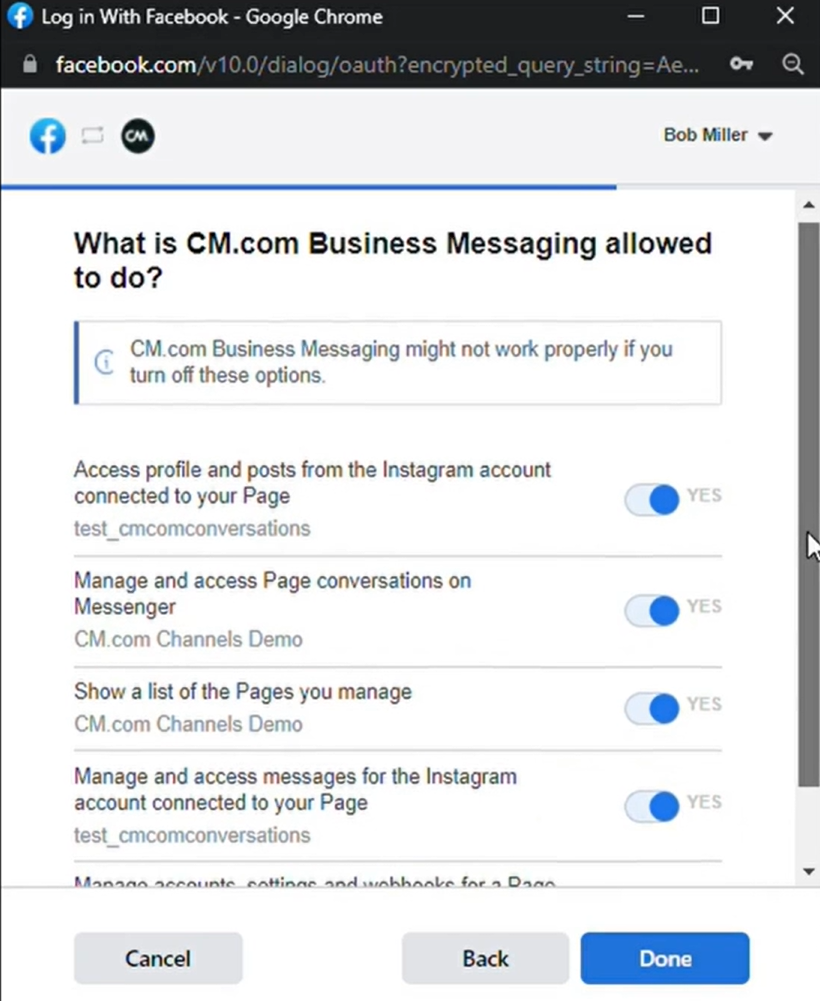The width and height of the screenshot is (820, 1001).
Task: Click the sync arrows icon between logos
Action: tap(92, 136)
